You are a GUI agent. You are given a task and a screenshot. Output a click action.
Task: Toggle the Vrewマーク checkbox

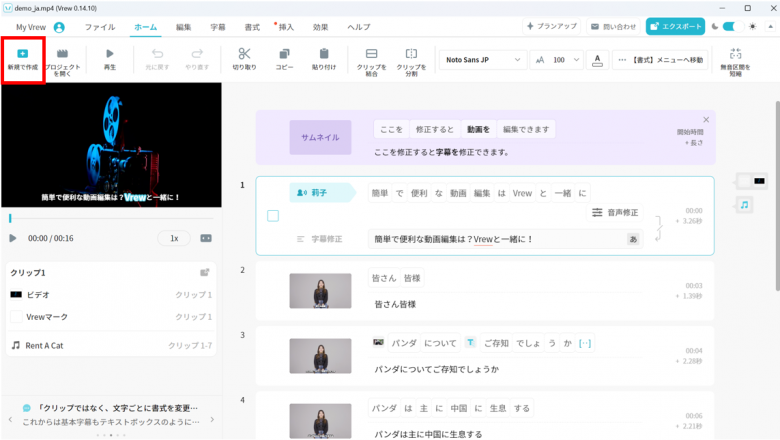point(16,317)
